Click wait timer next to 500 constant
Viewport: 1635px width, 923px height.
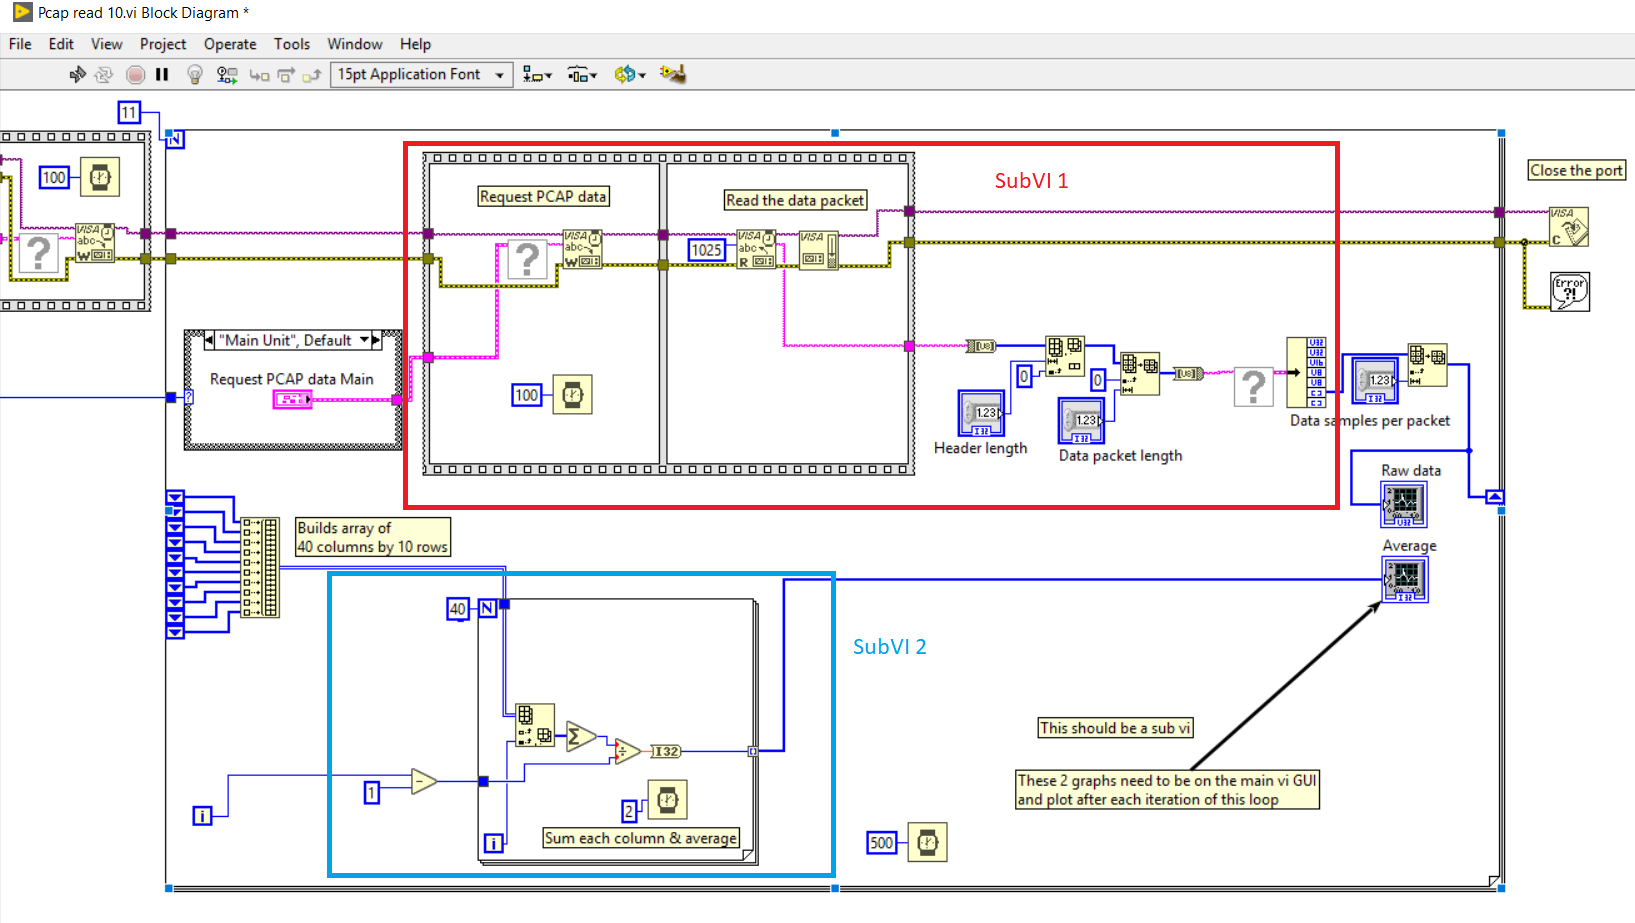[x=927, y=843]
